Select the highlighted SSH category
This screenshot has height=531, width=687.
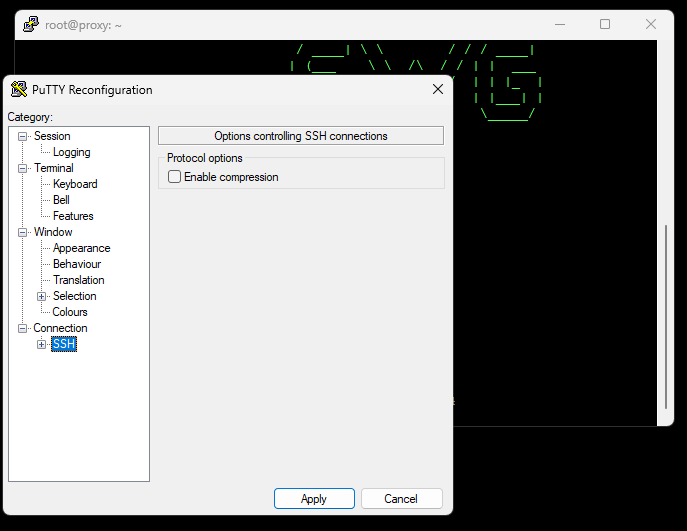64,344
